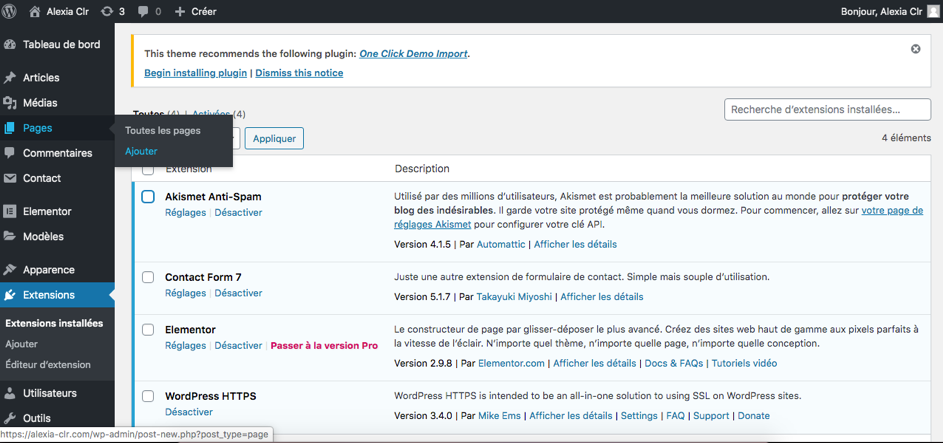Click Begin installing plugin link
Screen dimensions: 943x443
195,73
